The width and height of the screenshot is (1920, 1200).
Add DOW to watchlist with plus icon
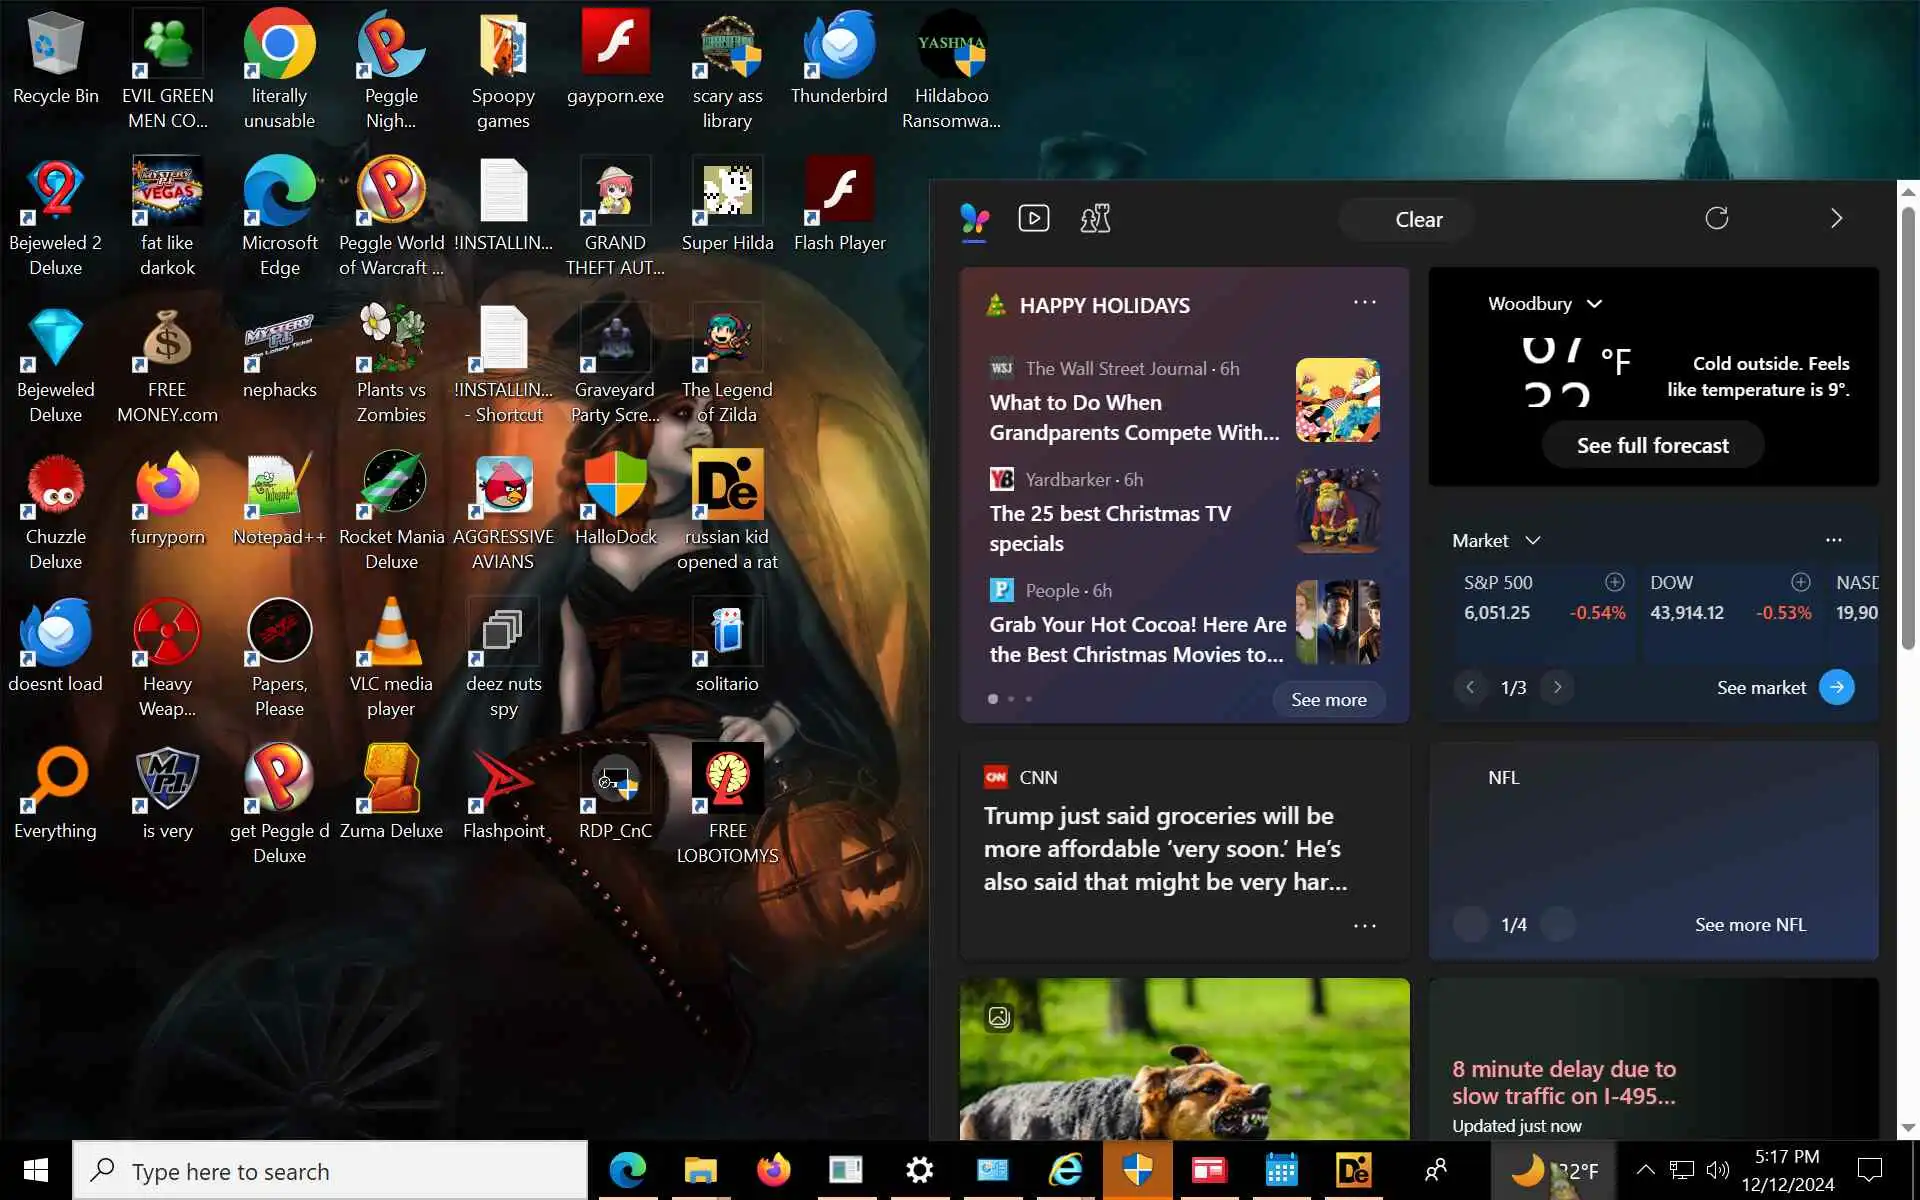(1800, 582)
